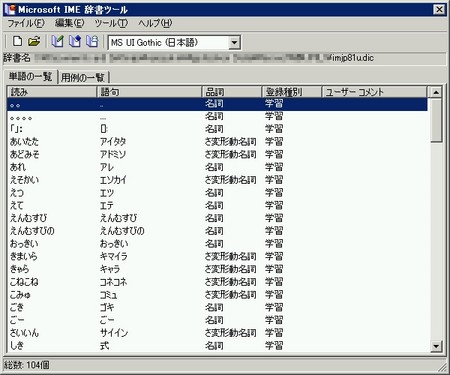
Task: Switch to the 単語の一覧 tab
Action: (30, 76)
